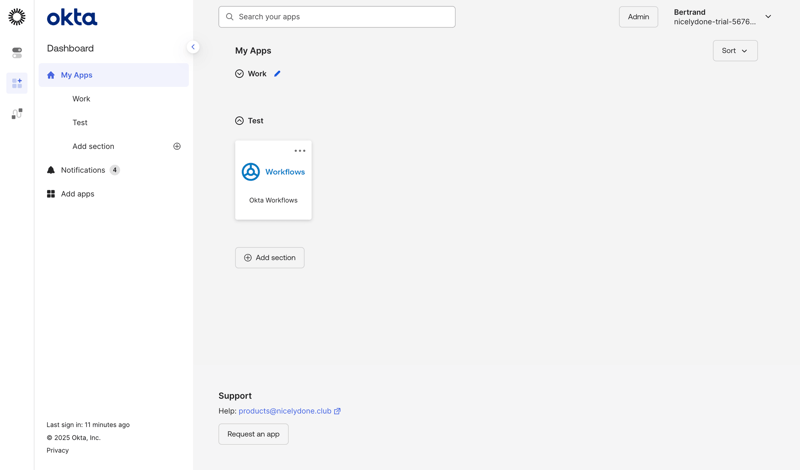Viewport: 800px width, 470px height.
Task: Click the plus circle icon beside Add section
Action: [x=177, y=146]
